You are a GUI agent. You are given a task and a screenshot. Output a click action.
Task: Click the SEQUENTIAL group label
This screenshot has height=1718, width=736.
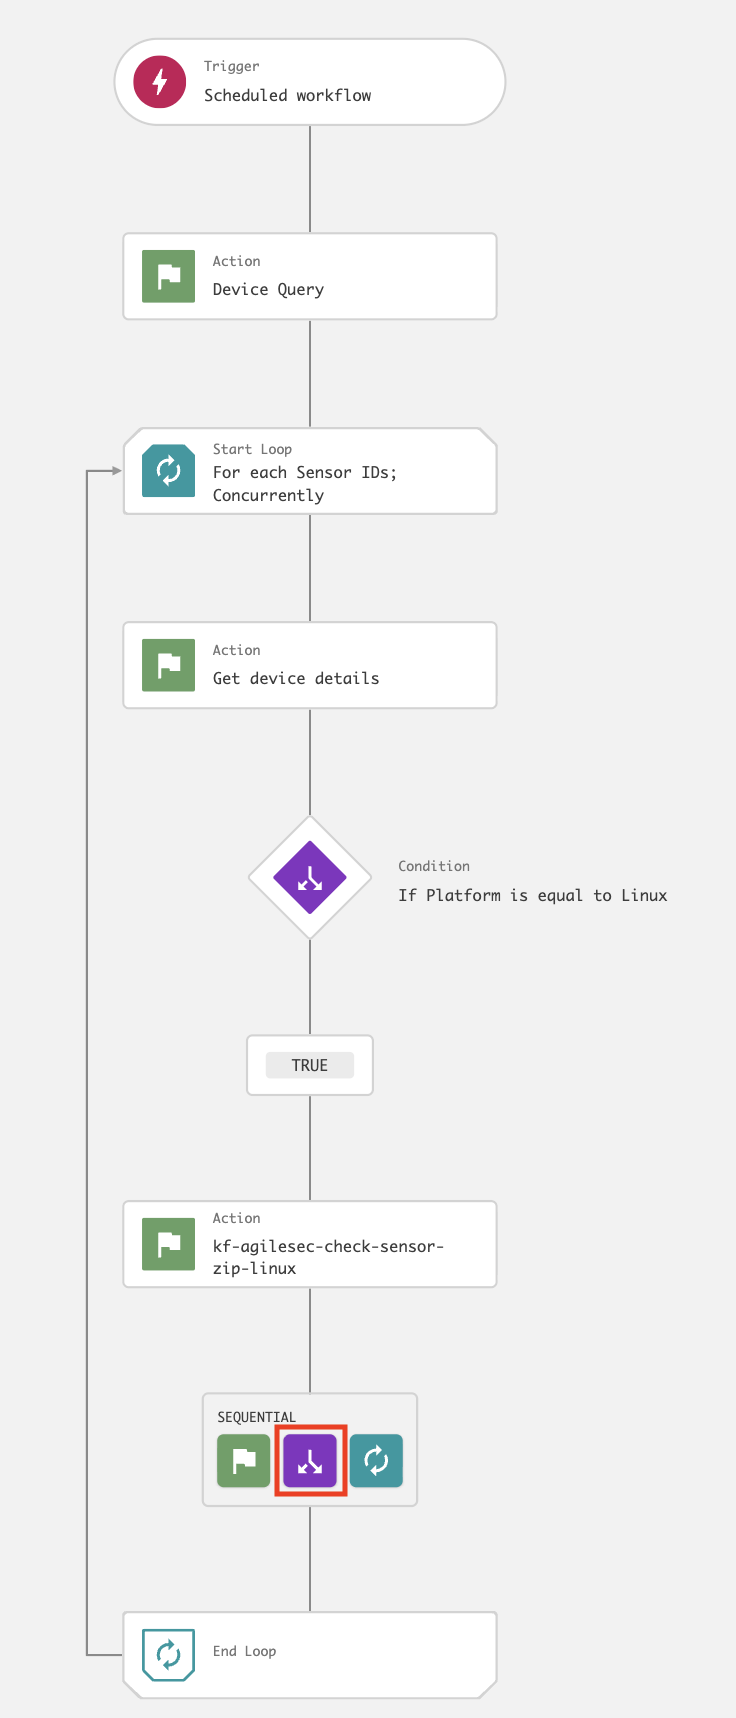(x=257, y=1417)
